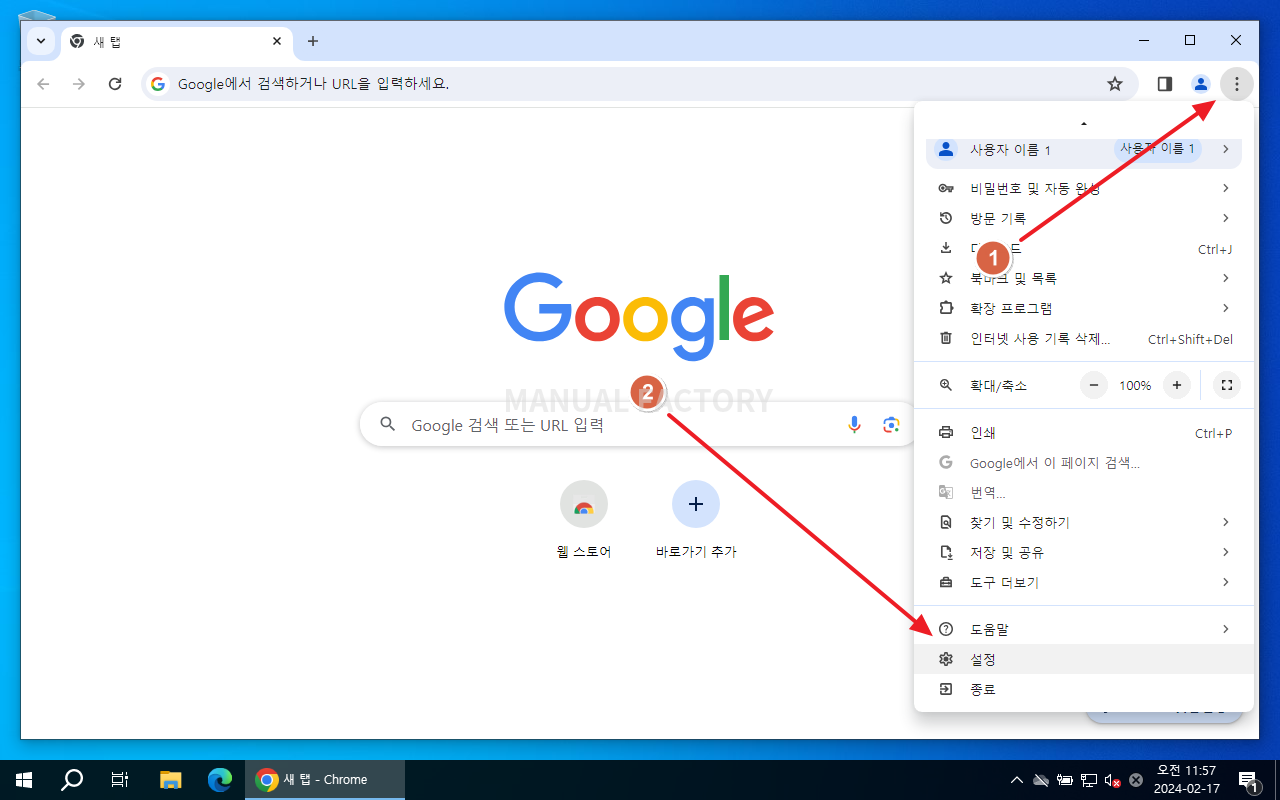Click the Google icon in address bar
Viewport: 1280px width, 800px height.
[x=158, y=84]
